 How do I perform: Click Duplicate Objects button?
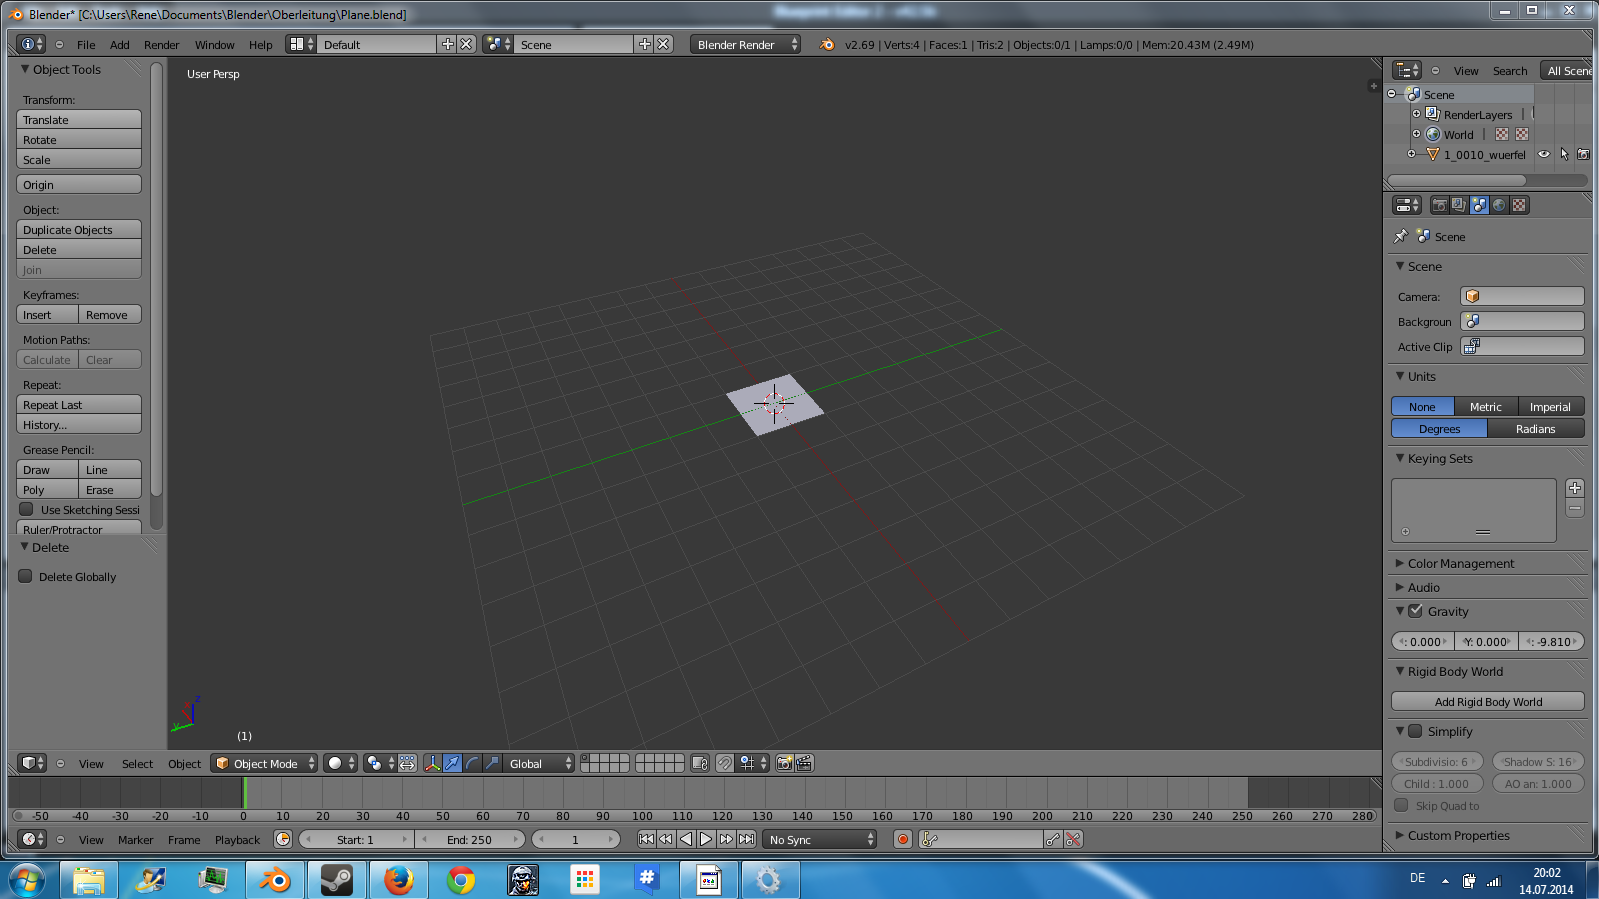(79, 229)
